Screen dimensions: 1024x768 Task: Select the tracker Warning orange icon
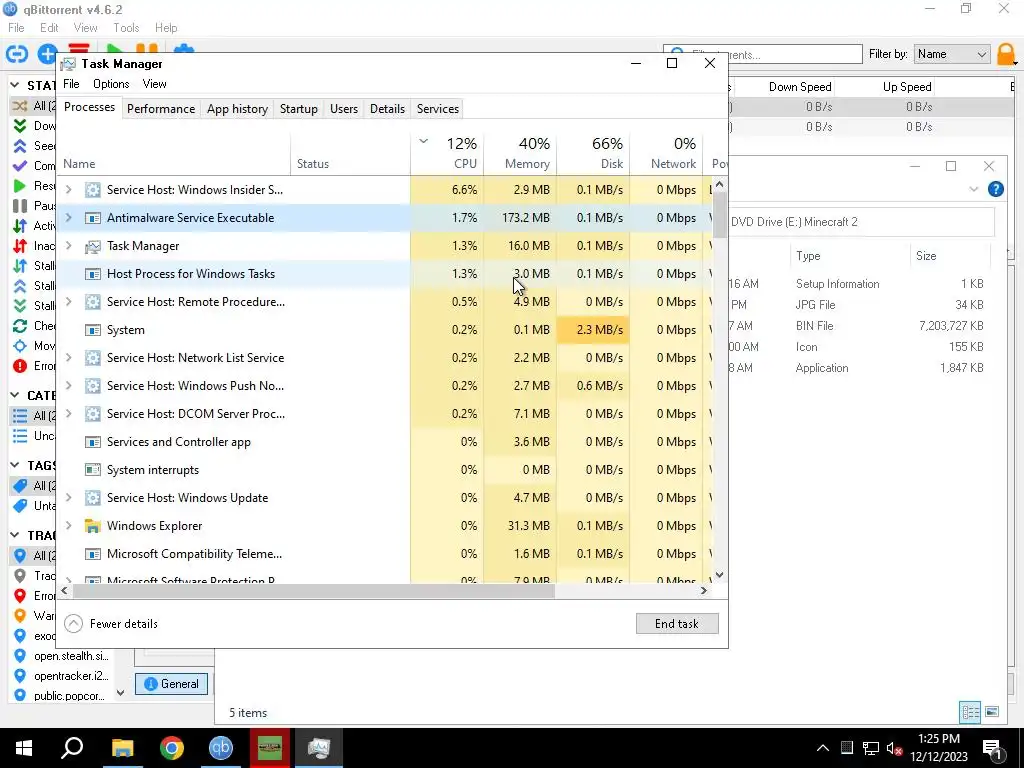coord(20,615)
